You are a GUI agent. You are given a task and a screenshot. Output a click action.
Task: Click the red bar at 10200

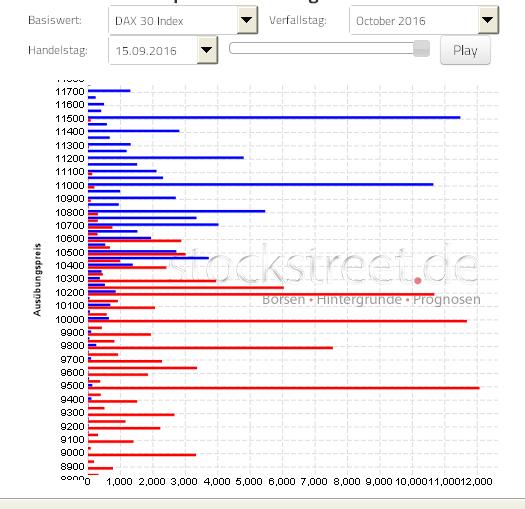(x=261, y=294)
